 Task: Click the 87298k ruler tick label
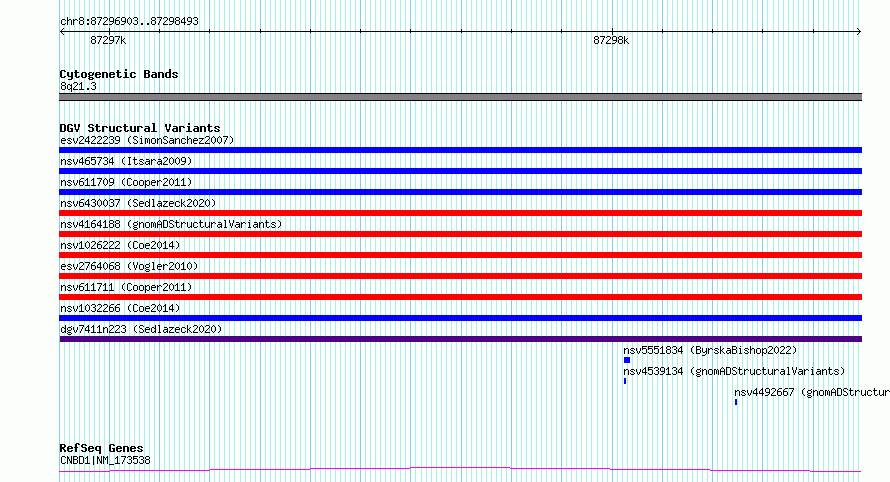[611, 40]
